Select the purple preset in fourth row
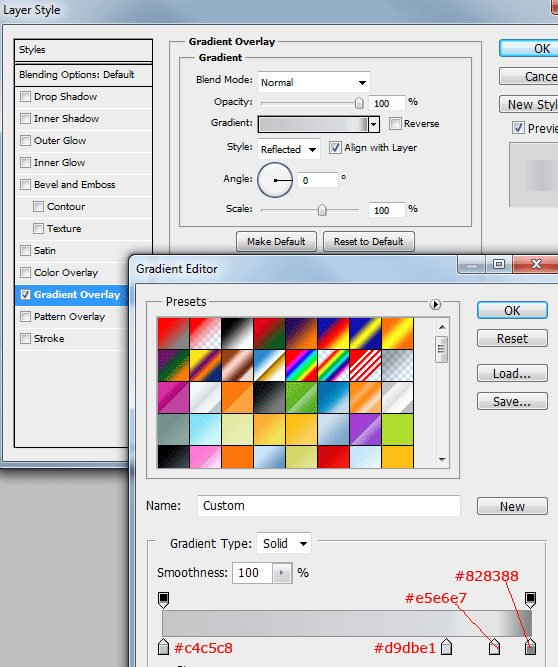Image resolution: width=558 pixels, height=667 pixels. pyautogui.click(x=365, y=429)
